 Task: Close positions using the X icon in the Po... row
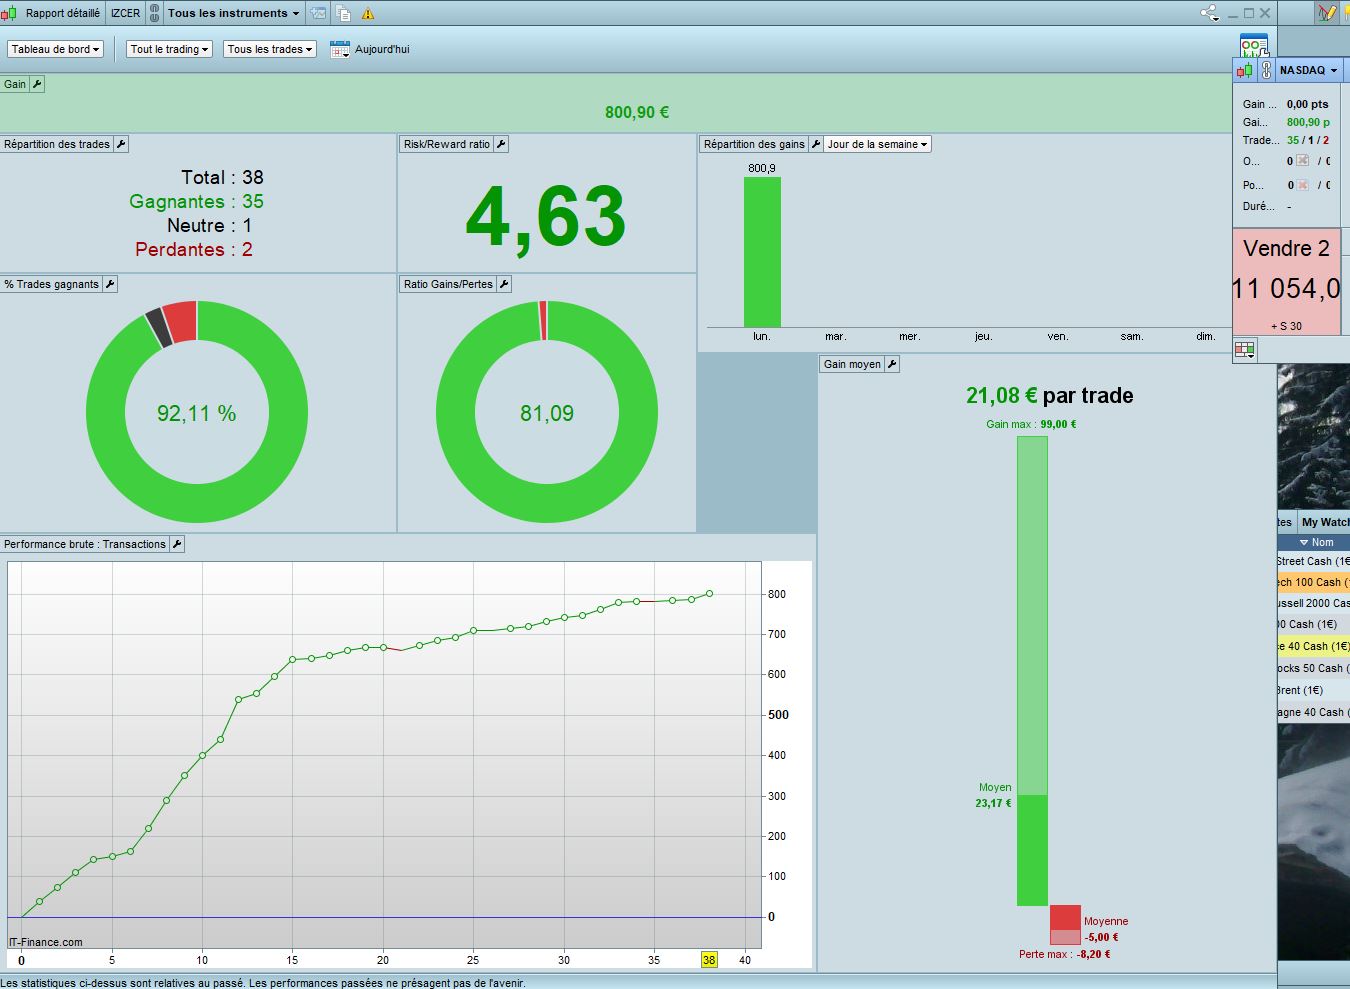1303,185
